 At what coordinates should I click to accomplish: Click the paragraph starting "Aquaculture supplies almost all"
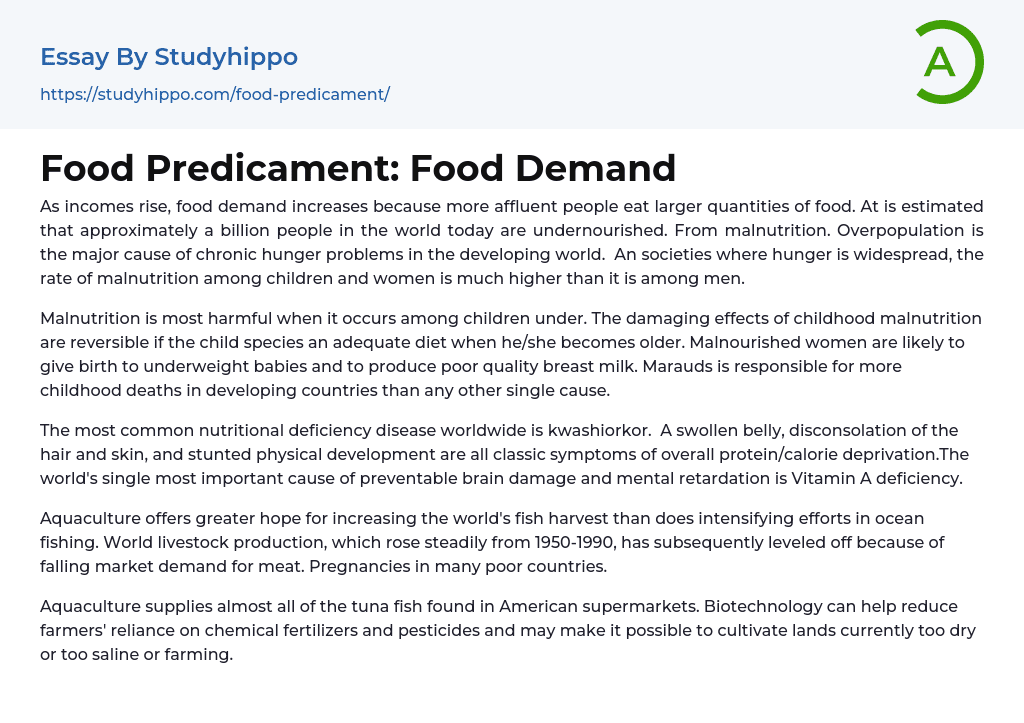coord(511,630)
